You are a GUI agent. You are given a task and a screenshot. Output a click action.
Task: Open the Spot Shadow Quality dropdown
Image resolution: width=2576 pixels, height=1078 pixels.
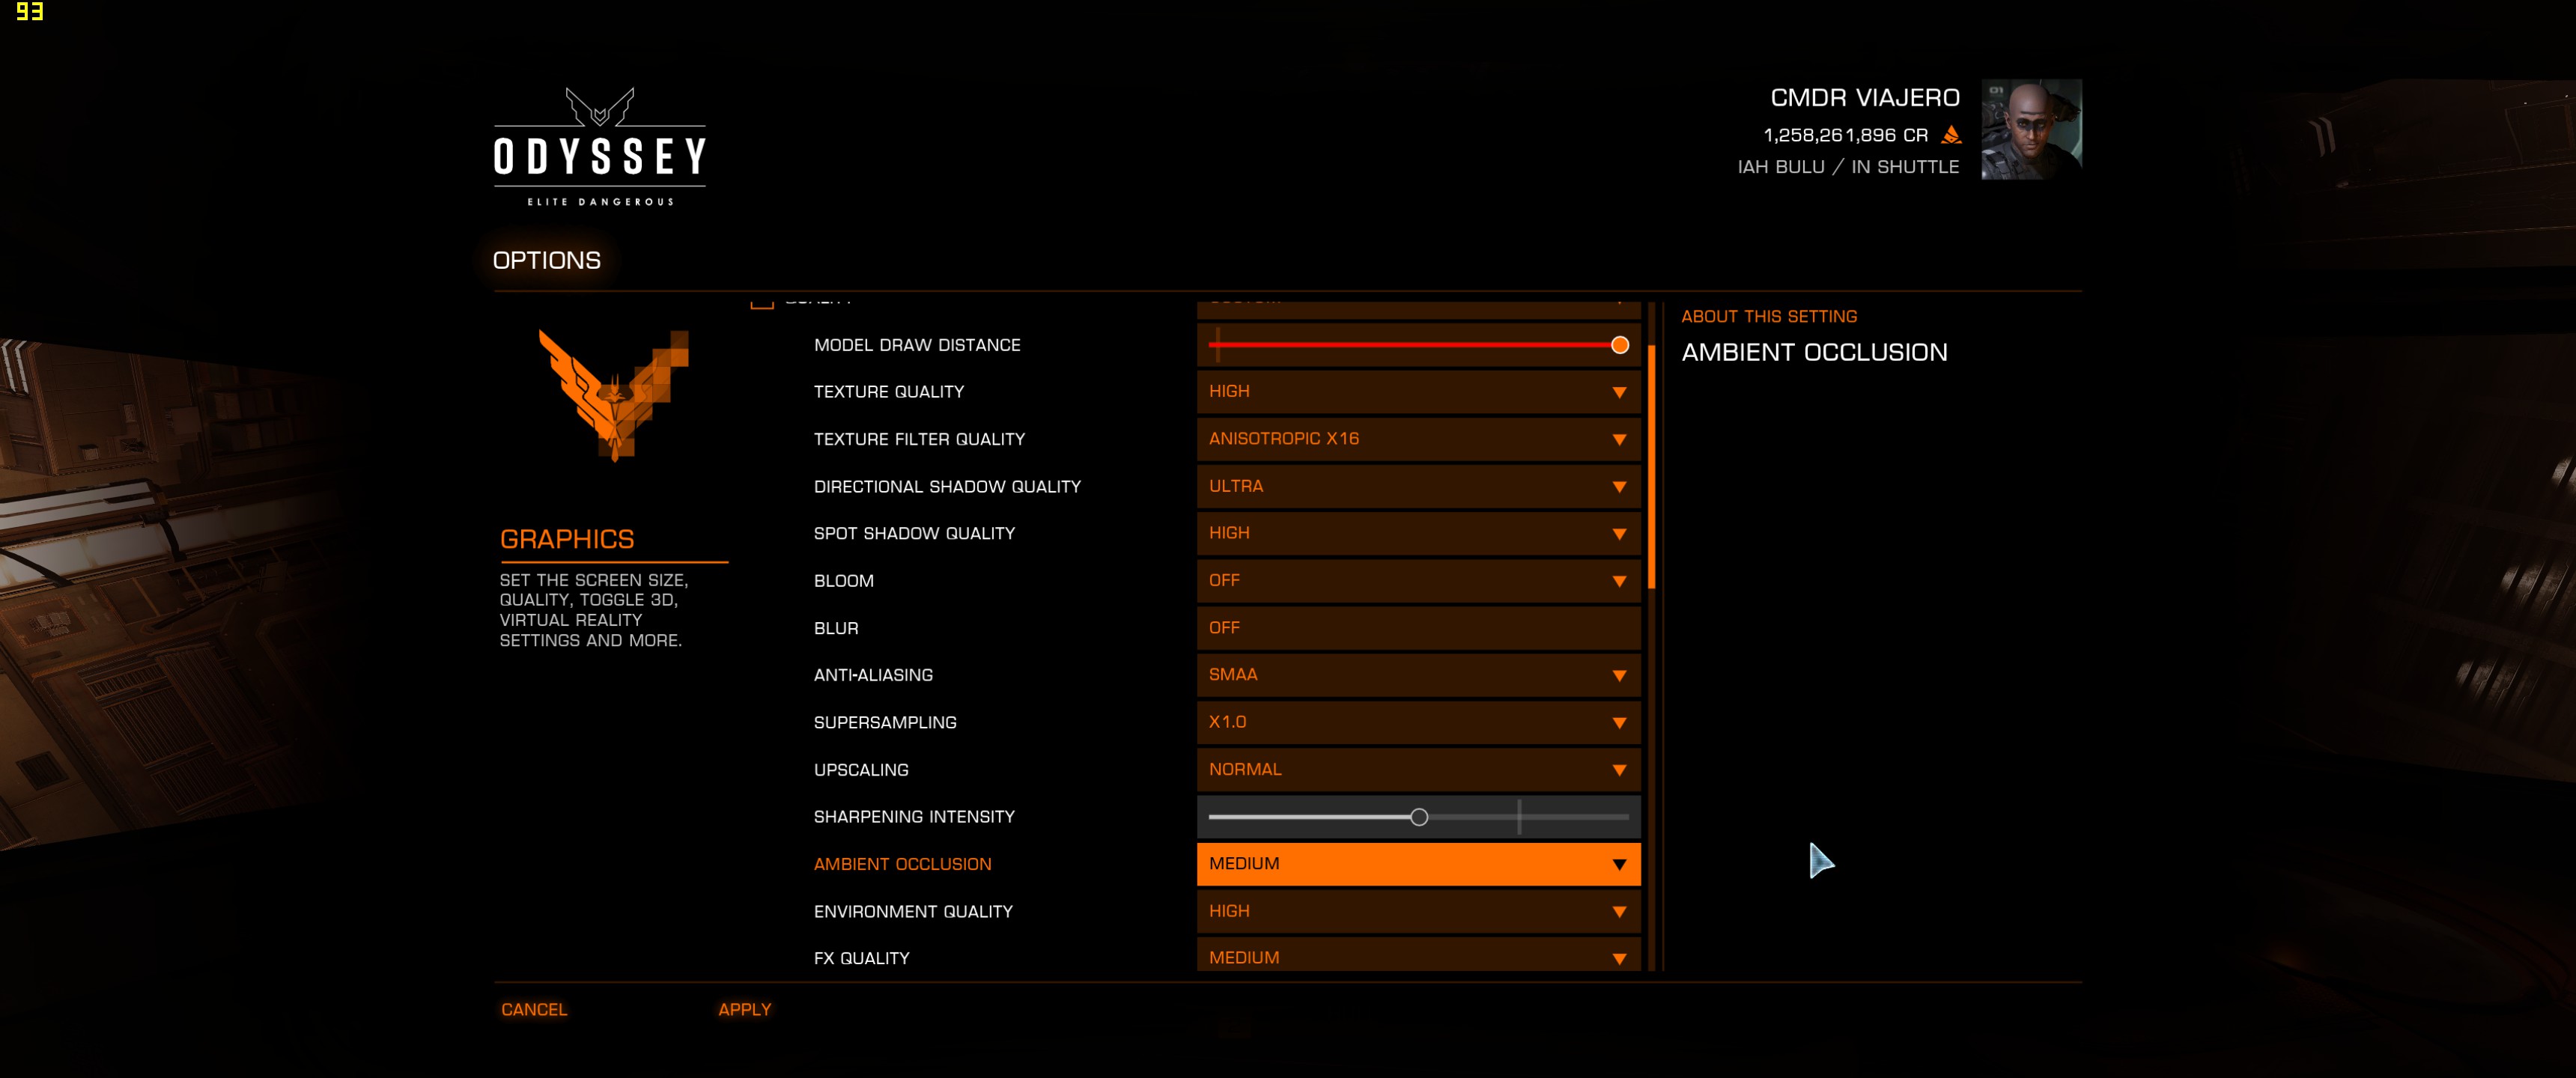coord(1418,533)
